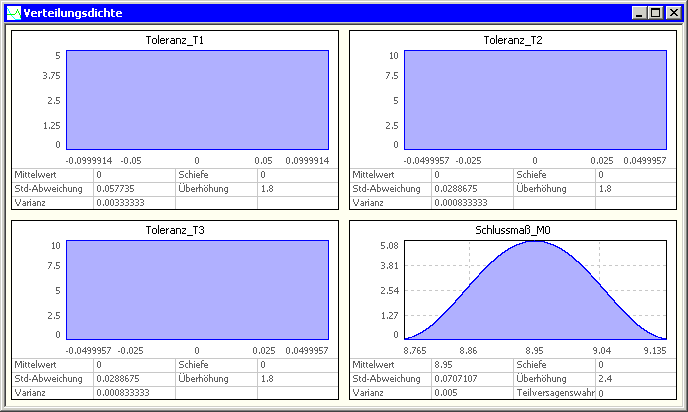This screenshot has height=412, width=688.
Task: Minimize the Verteilungsdichte window
Action: 640,13
